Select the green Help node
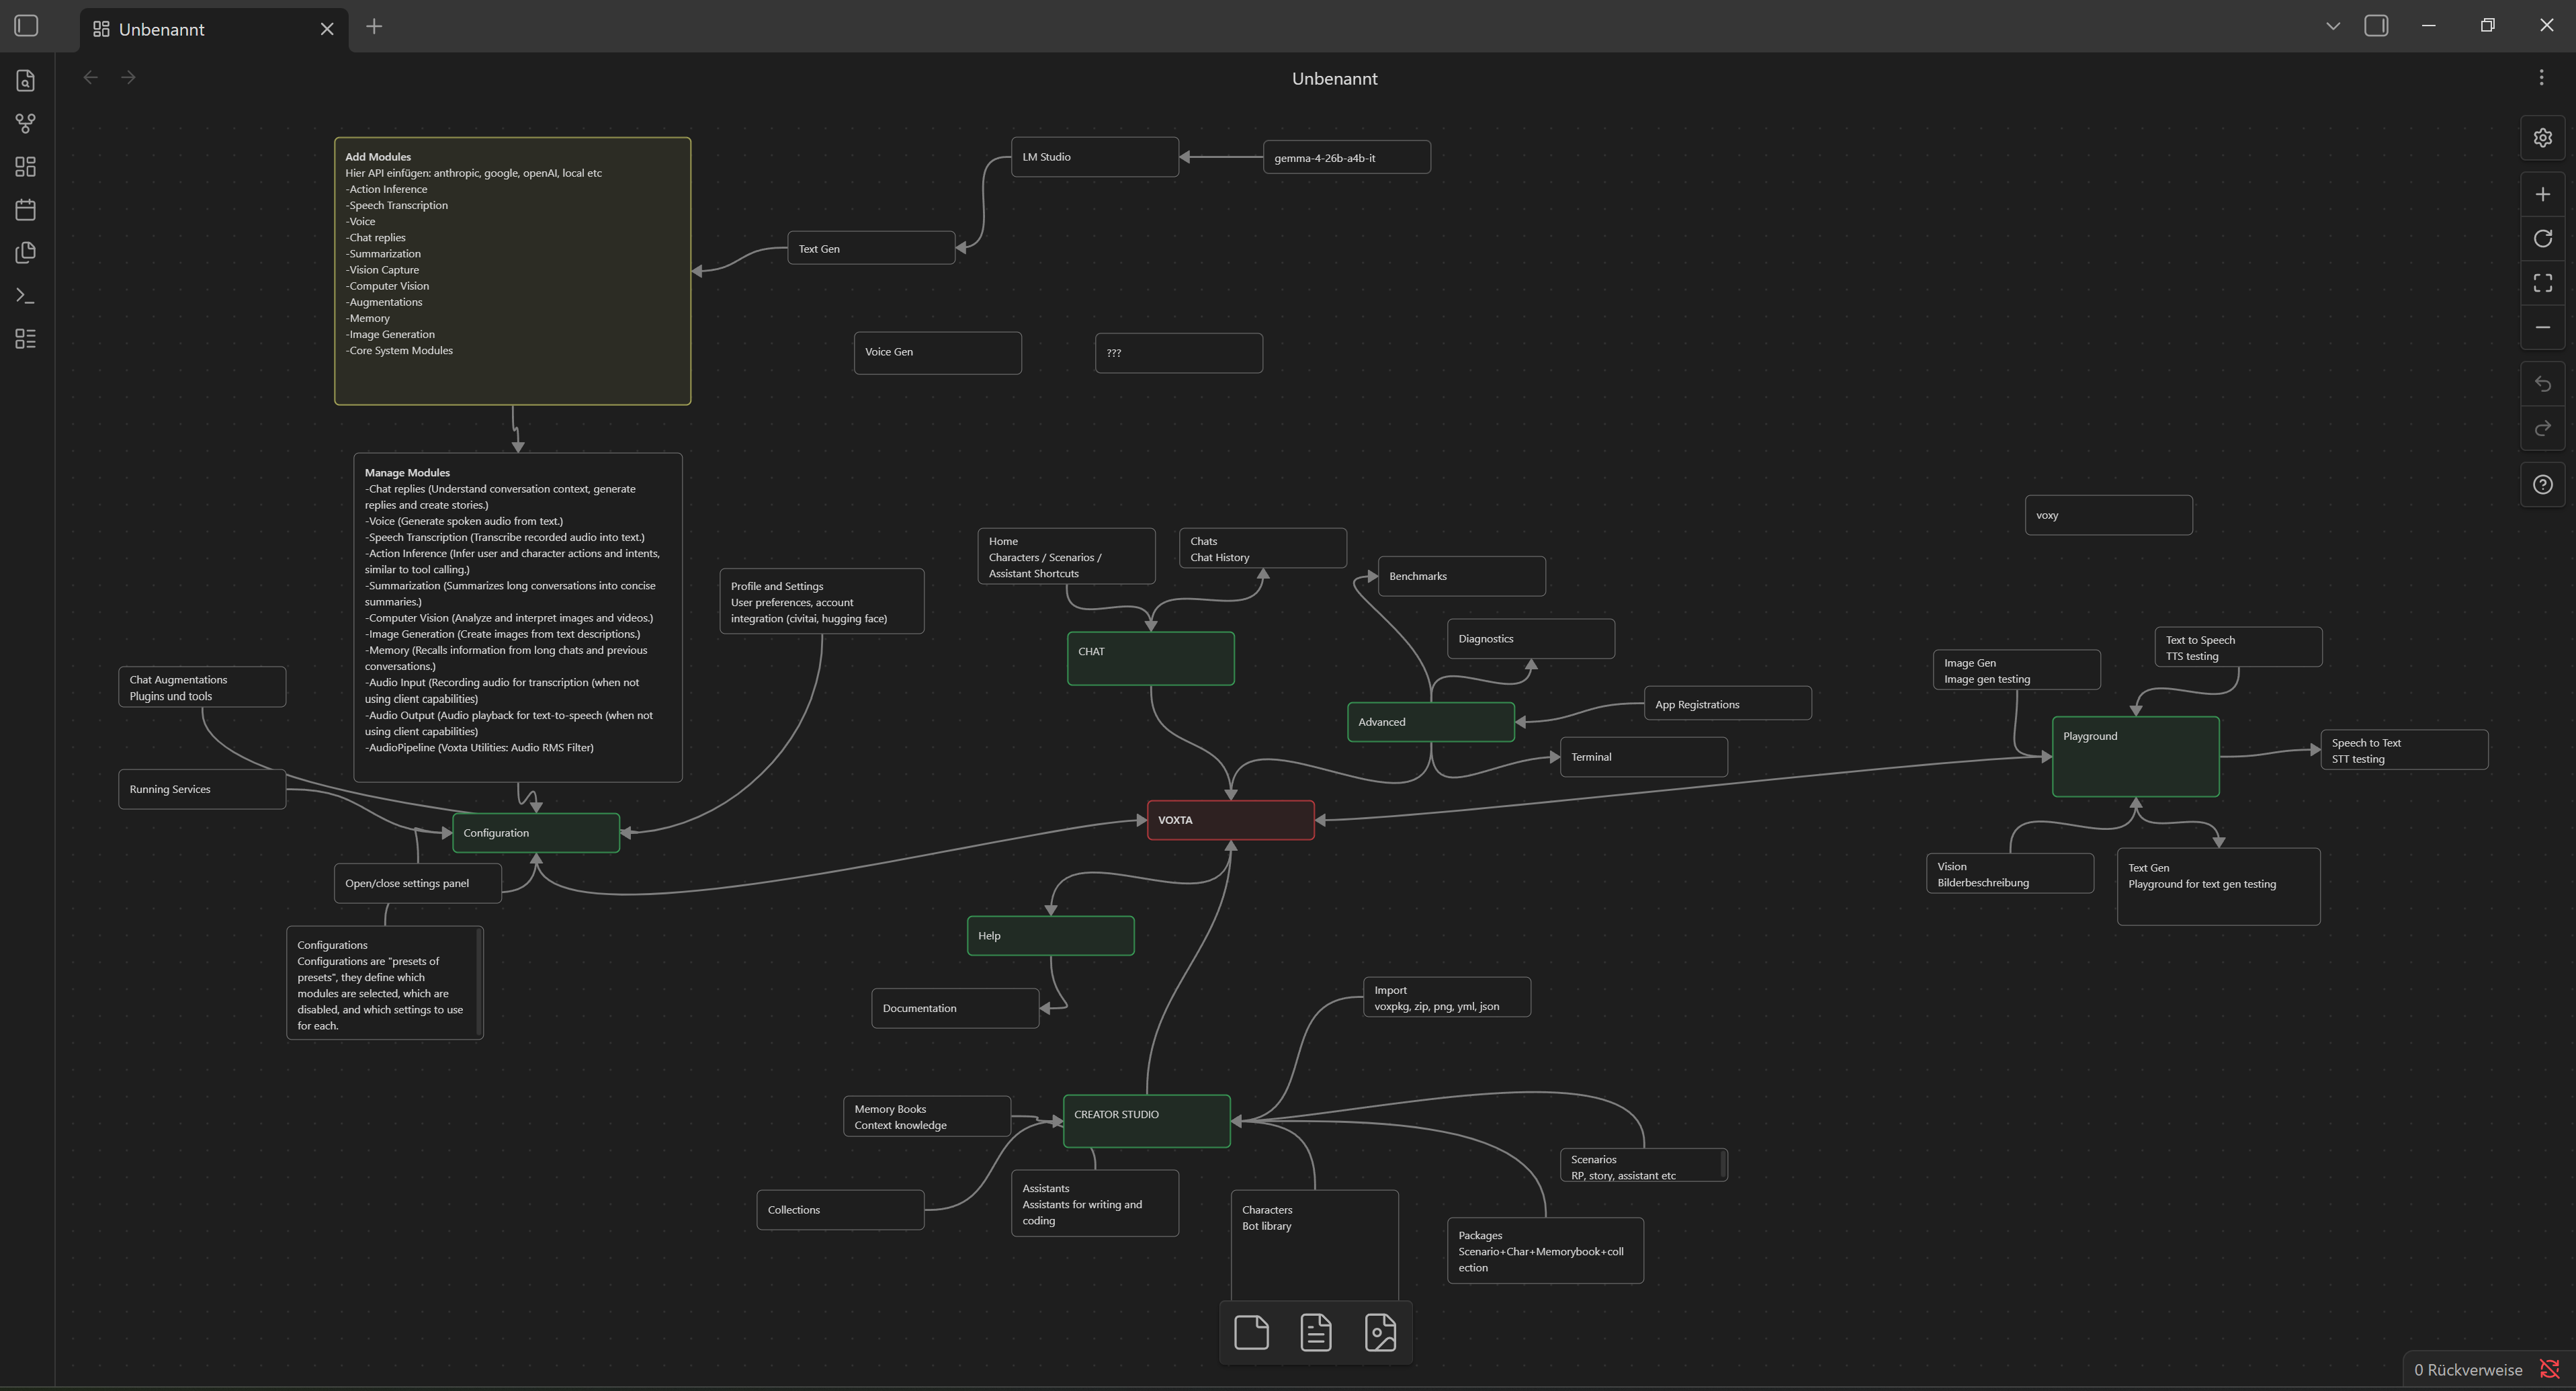This screenshot has height=1391, width=2576. pos(1050,936)
